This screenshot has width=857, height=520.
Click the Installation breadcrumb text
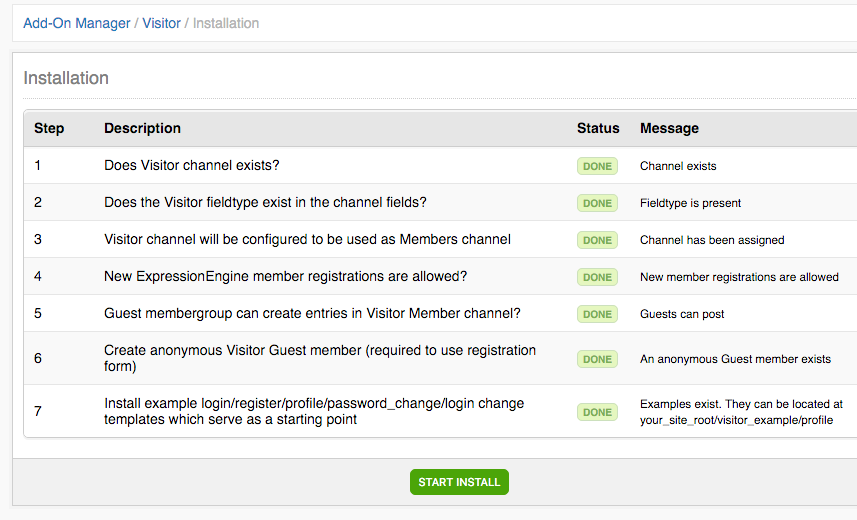(x=226, y=24)
